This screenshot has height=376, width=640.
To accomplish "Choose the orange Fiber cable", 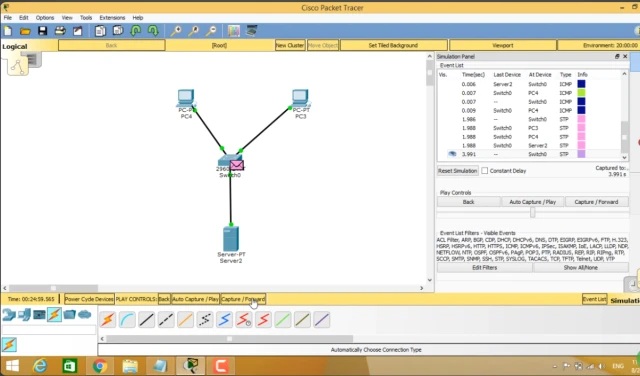I will [x=185, y=320].
